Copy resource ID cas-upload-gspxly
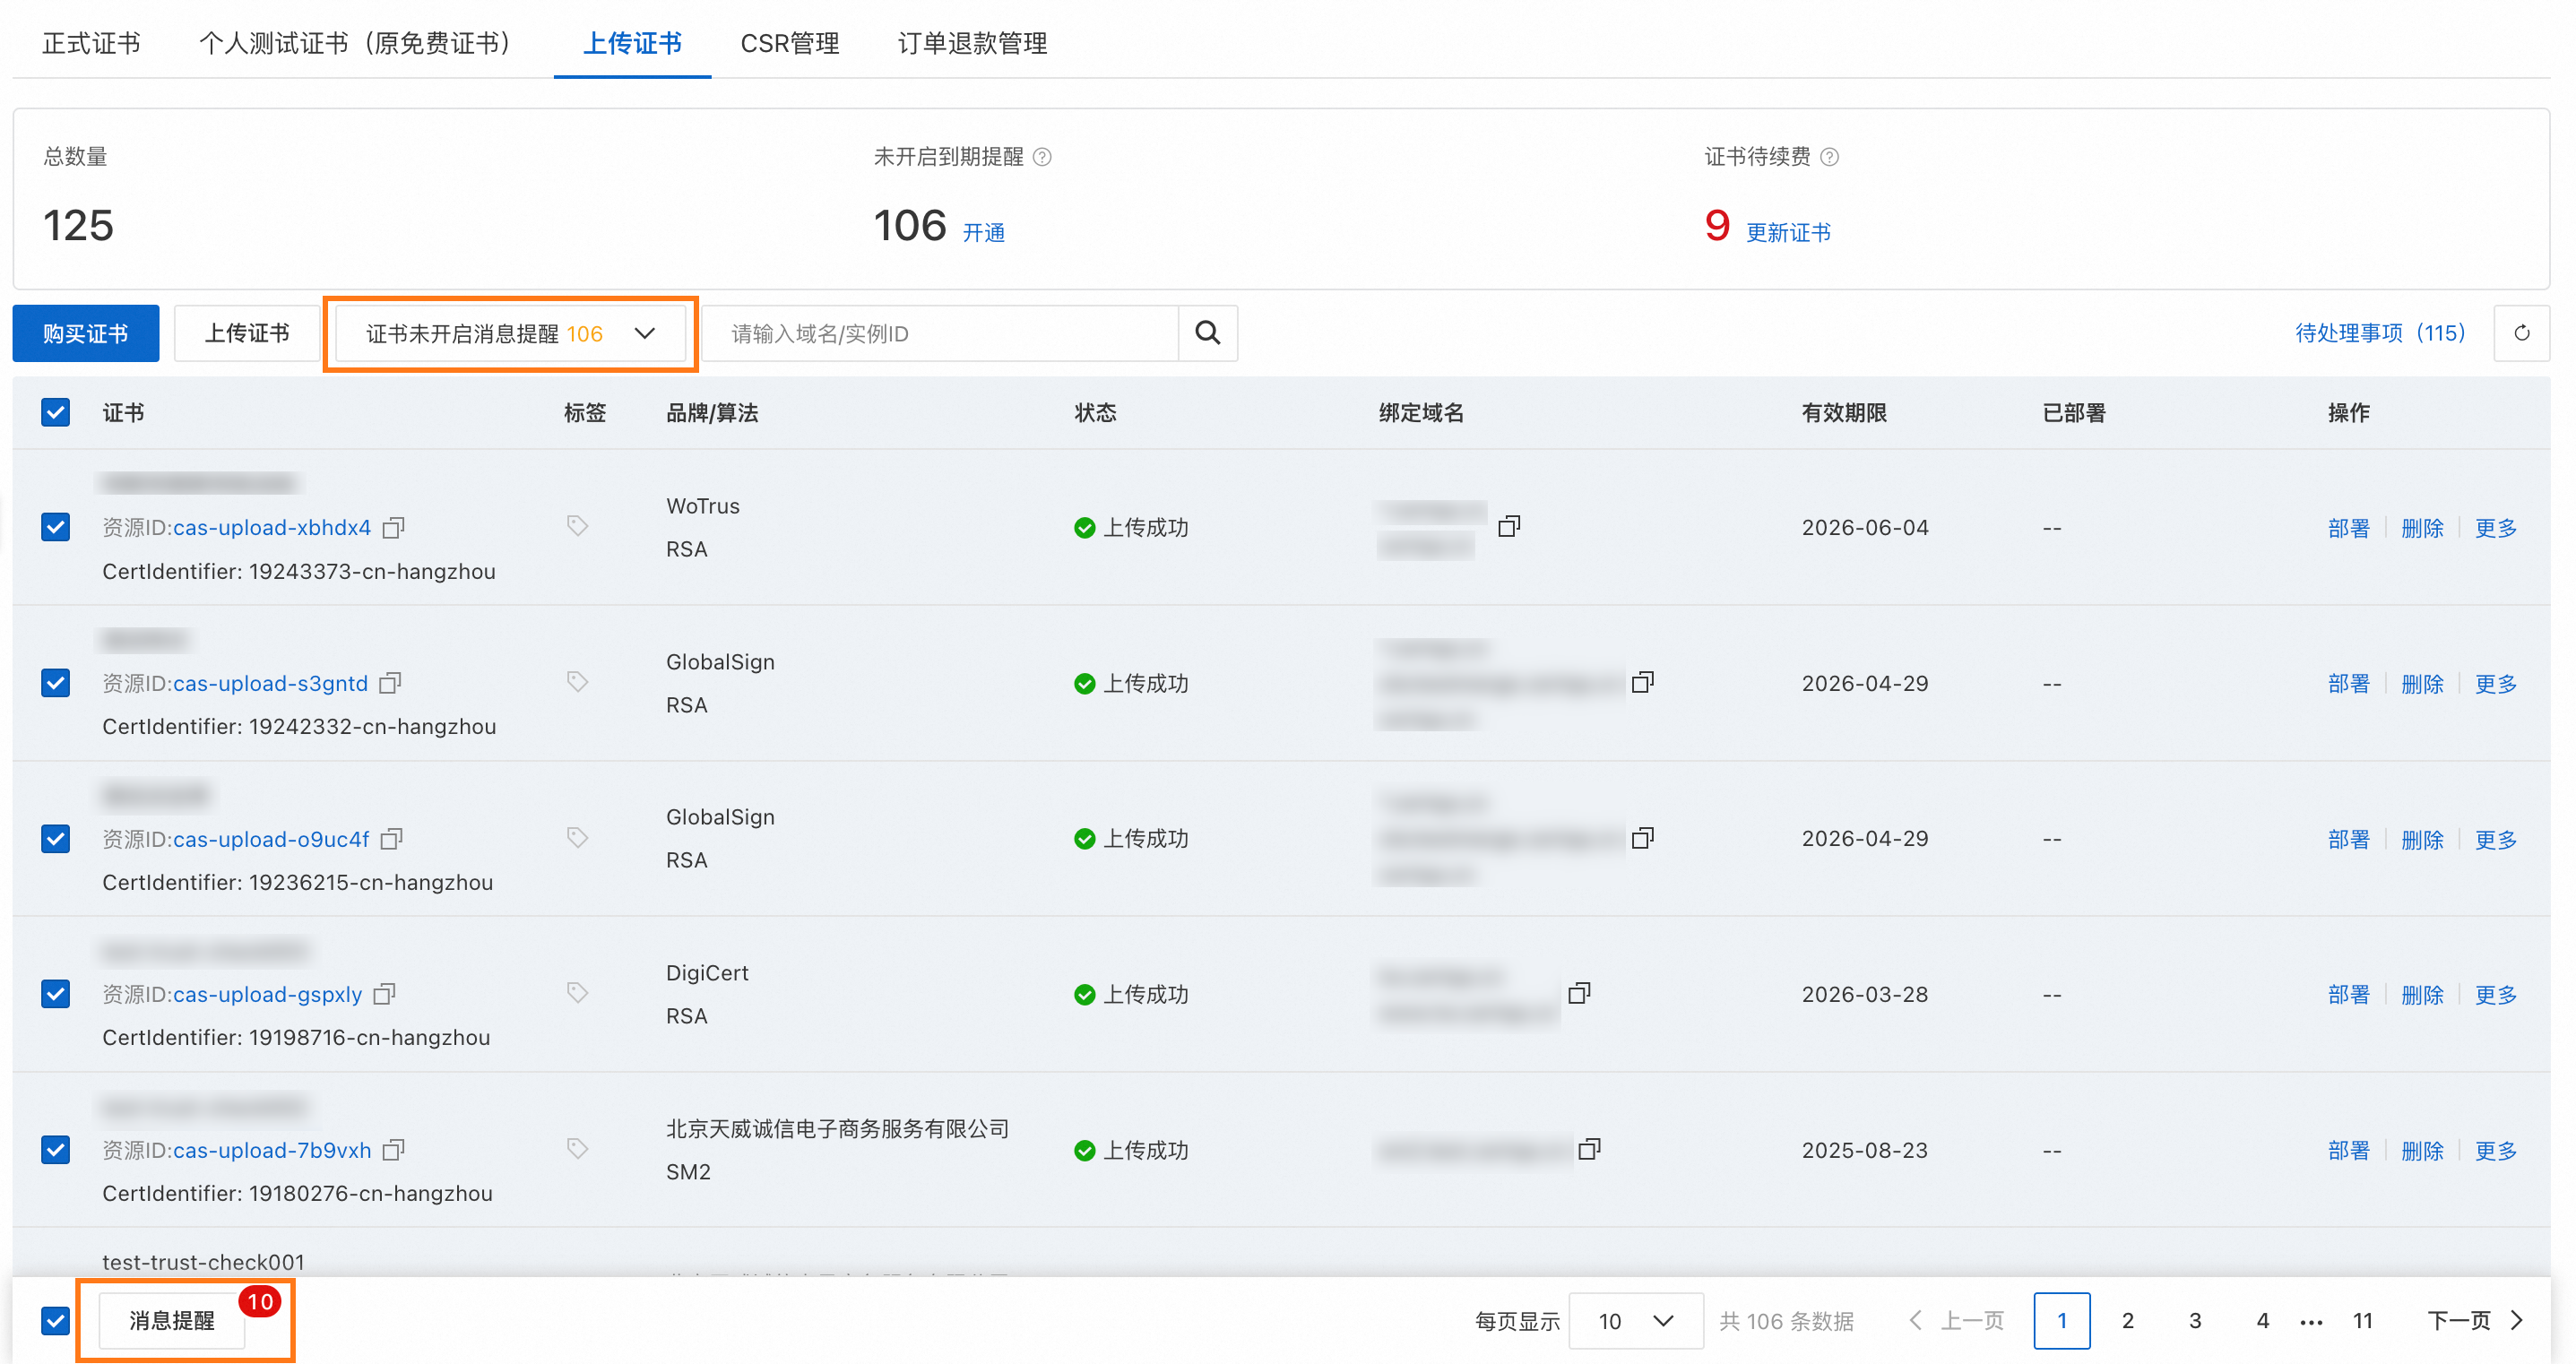Viewport: 2576px width, 1364px height. click(385, 994)
